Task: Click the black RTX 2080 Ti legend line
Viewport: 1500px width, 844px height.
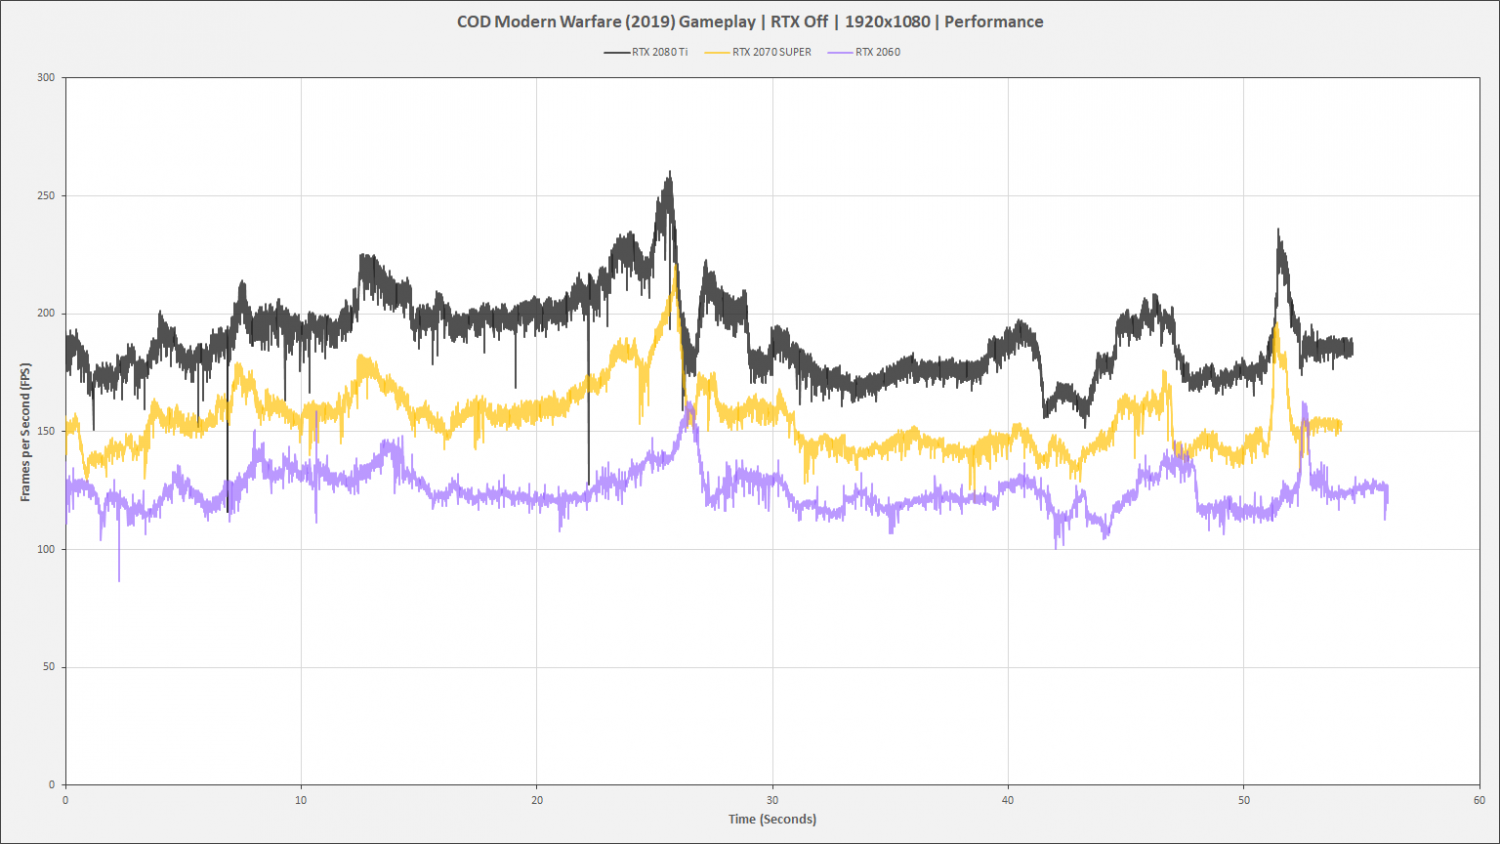Action: point(617,52)
